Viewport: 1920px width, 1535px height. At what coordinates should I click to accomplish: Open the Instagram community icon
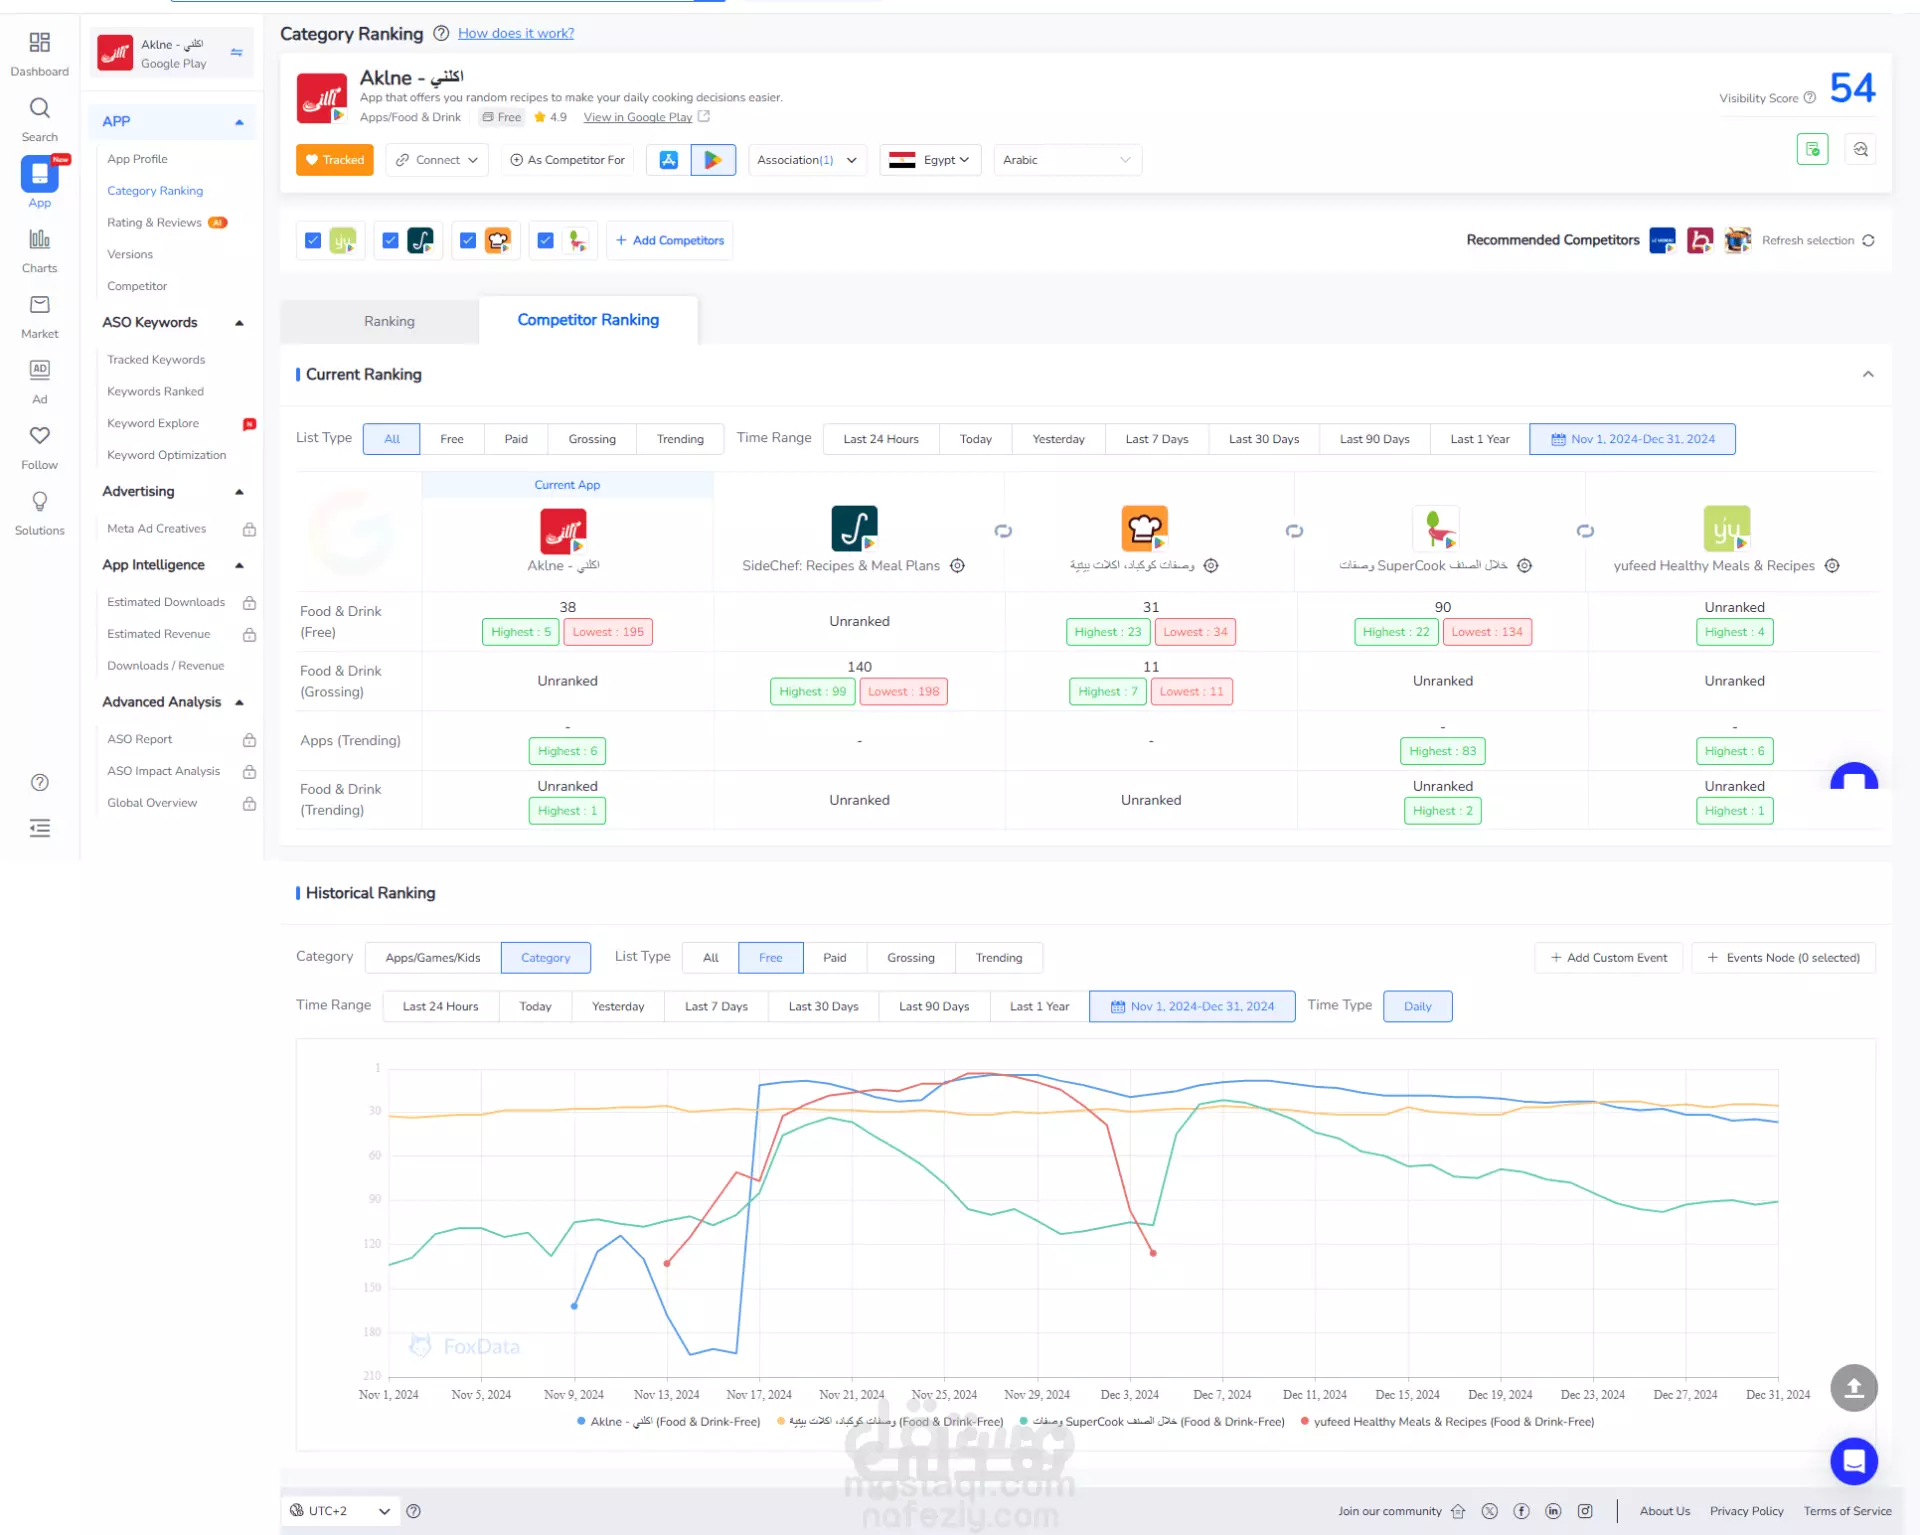1585,1511
